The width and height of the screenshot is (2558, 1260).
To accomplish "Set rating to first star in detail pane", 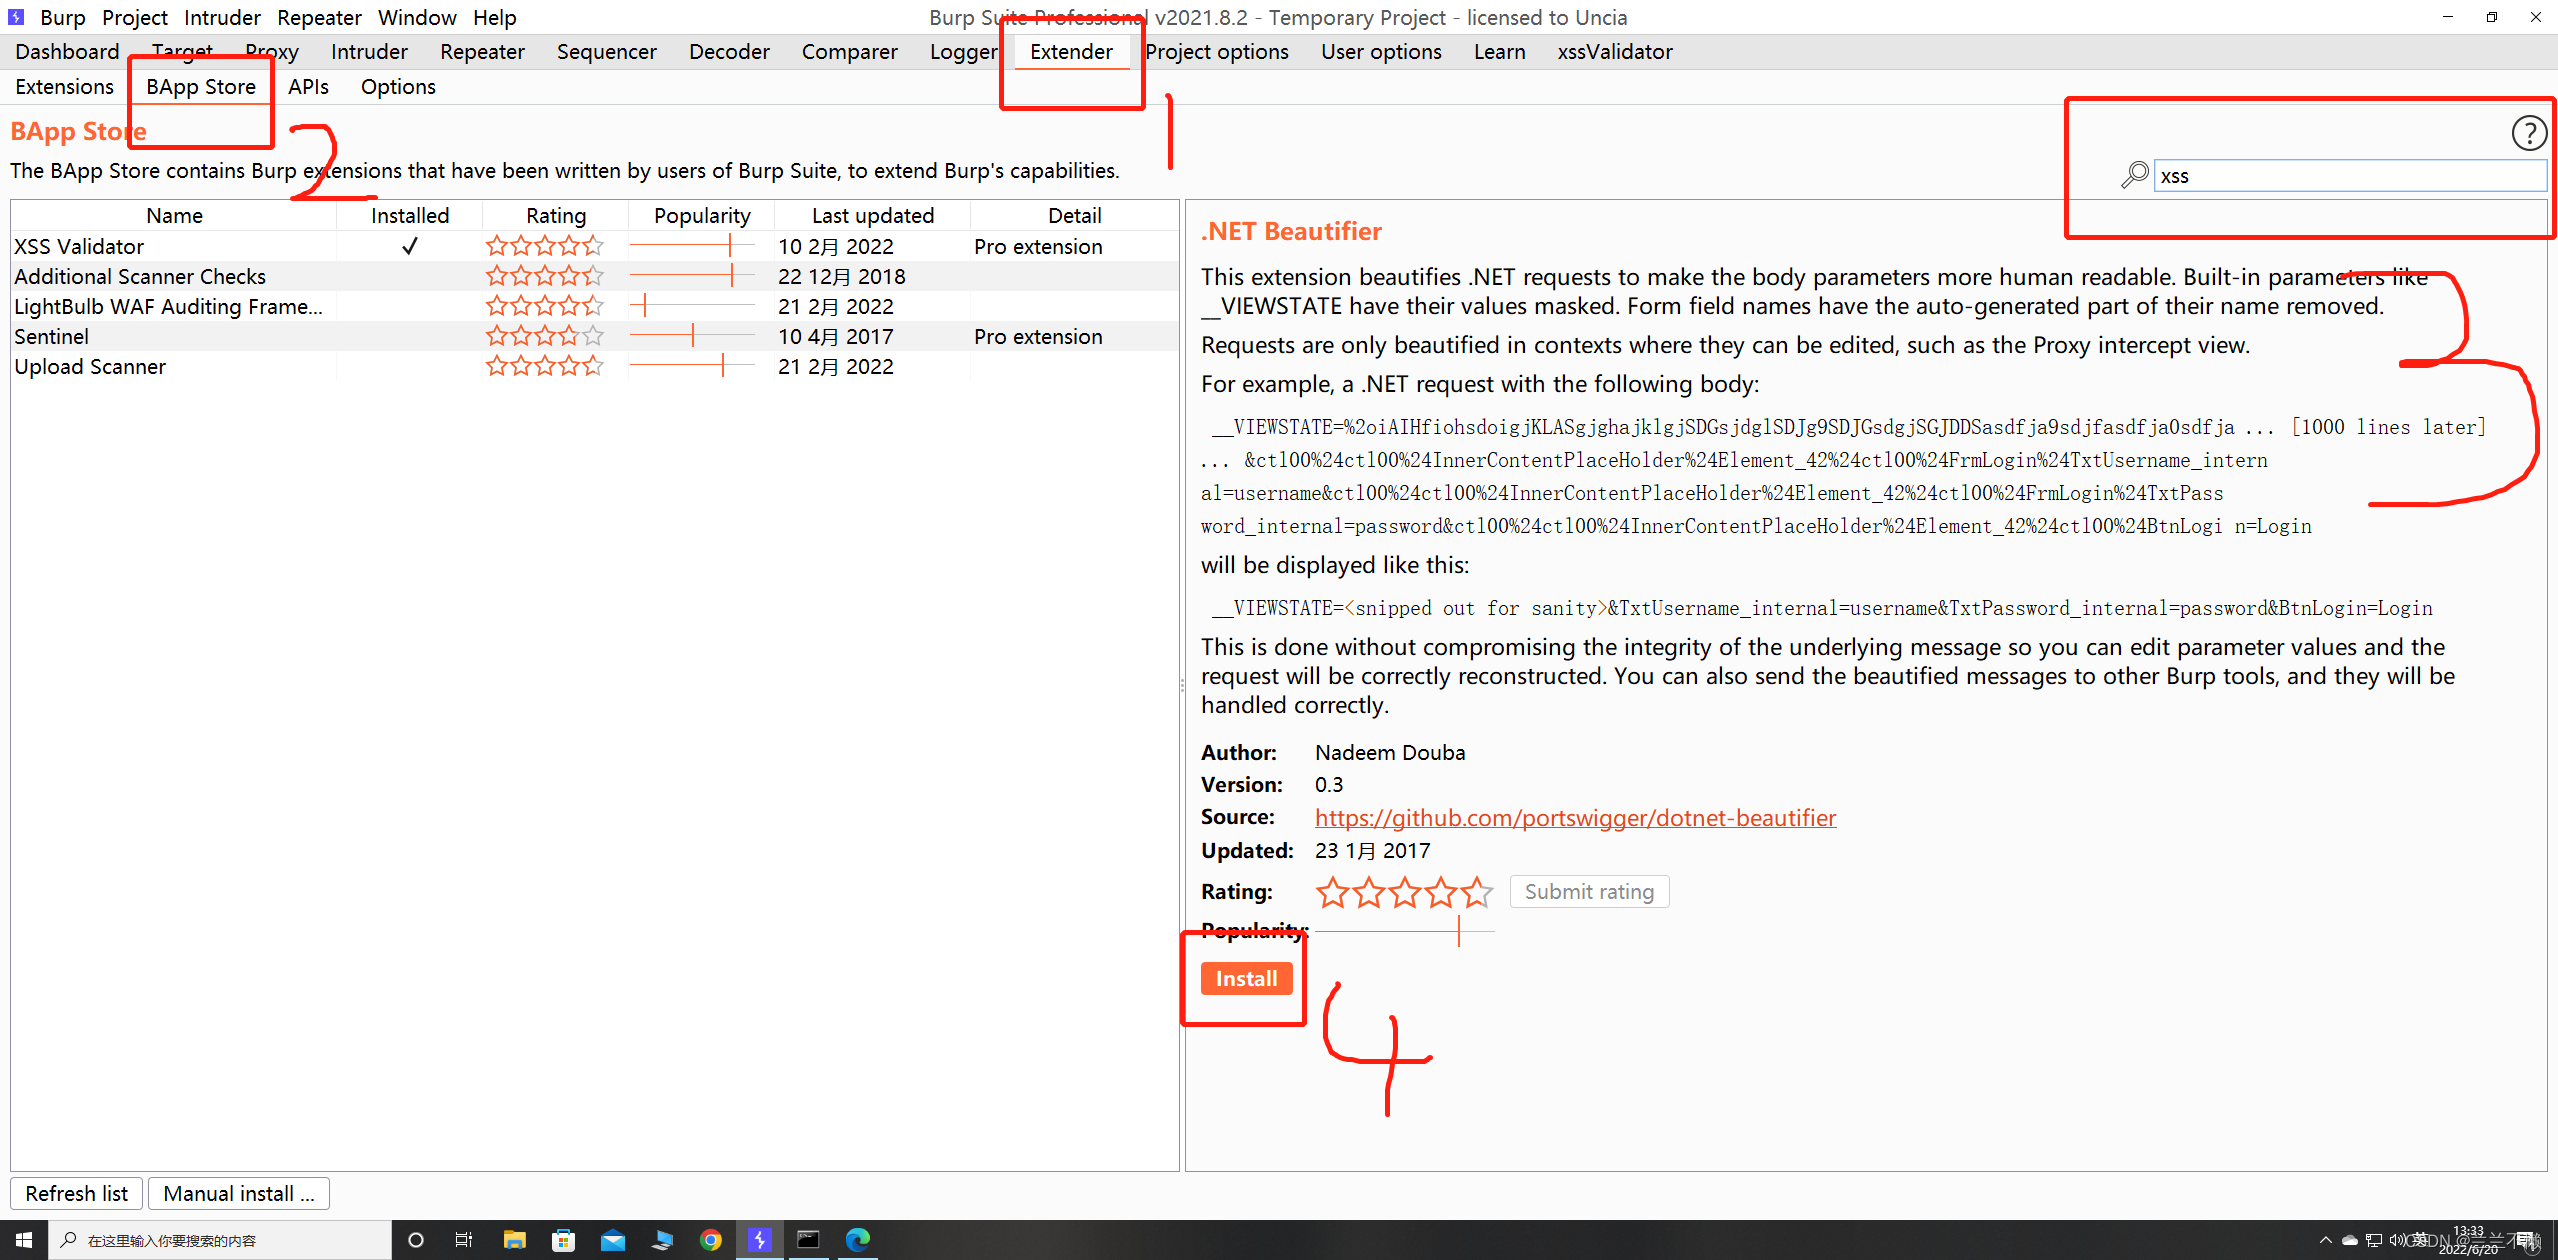I will (x=1332, y=891).
